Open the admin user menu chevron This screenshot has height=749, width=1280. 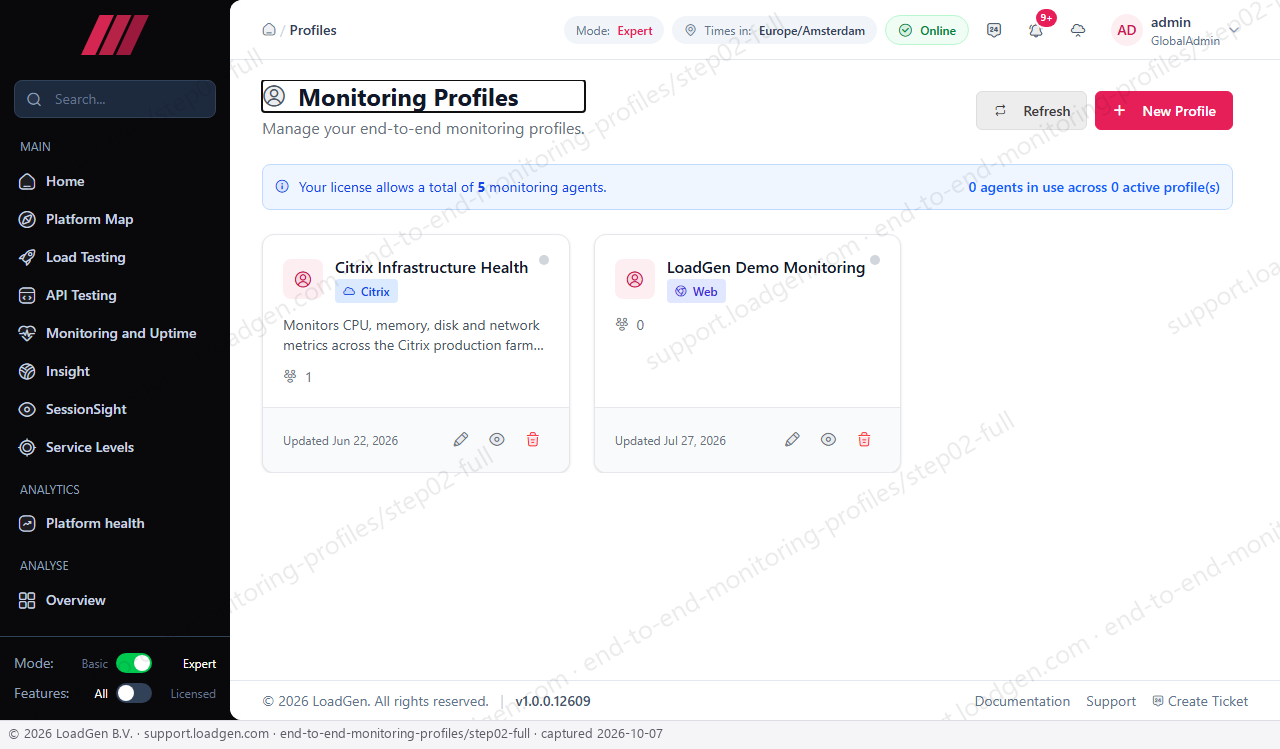click(x=1234, y=30)
